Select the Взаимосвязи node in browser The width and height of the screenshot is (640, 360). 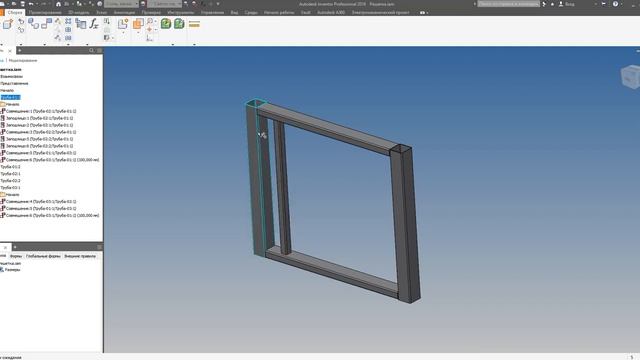pos(11,76)
